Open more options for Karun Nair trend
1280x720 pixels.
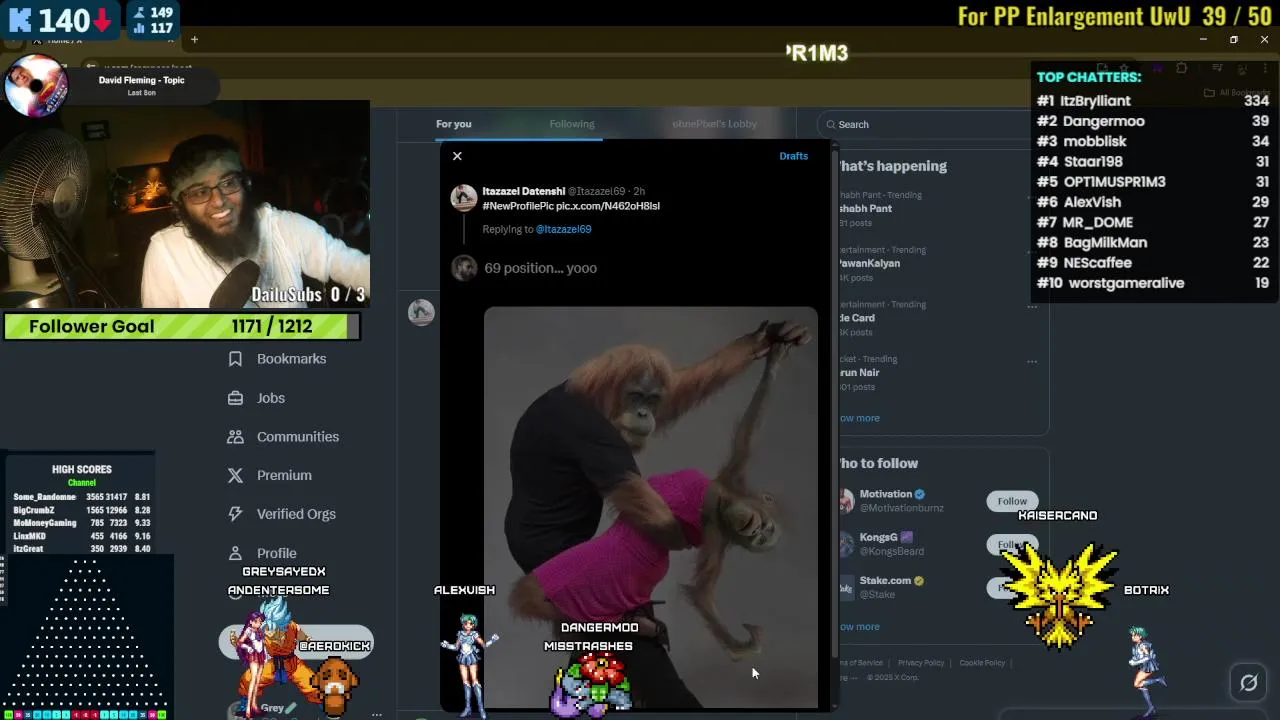click(x=1032, y=361)
